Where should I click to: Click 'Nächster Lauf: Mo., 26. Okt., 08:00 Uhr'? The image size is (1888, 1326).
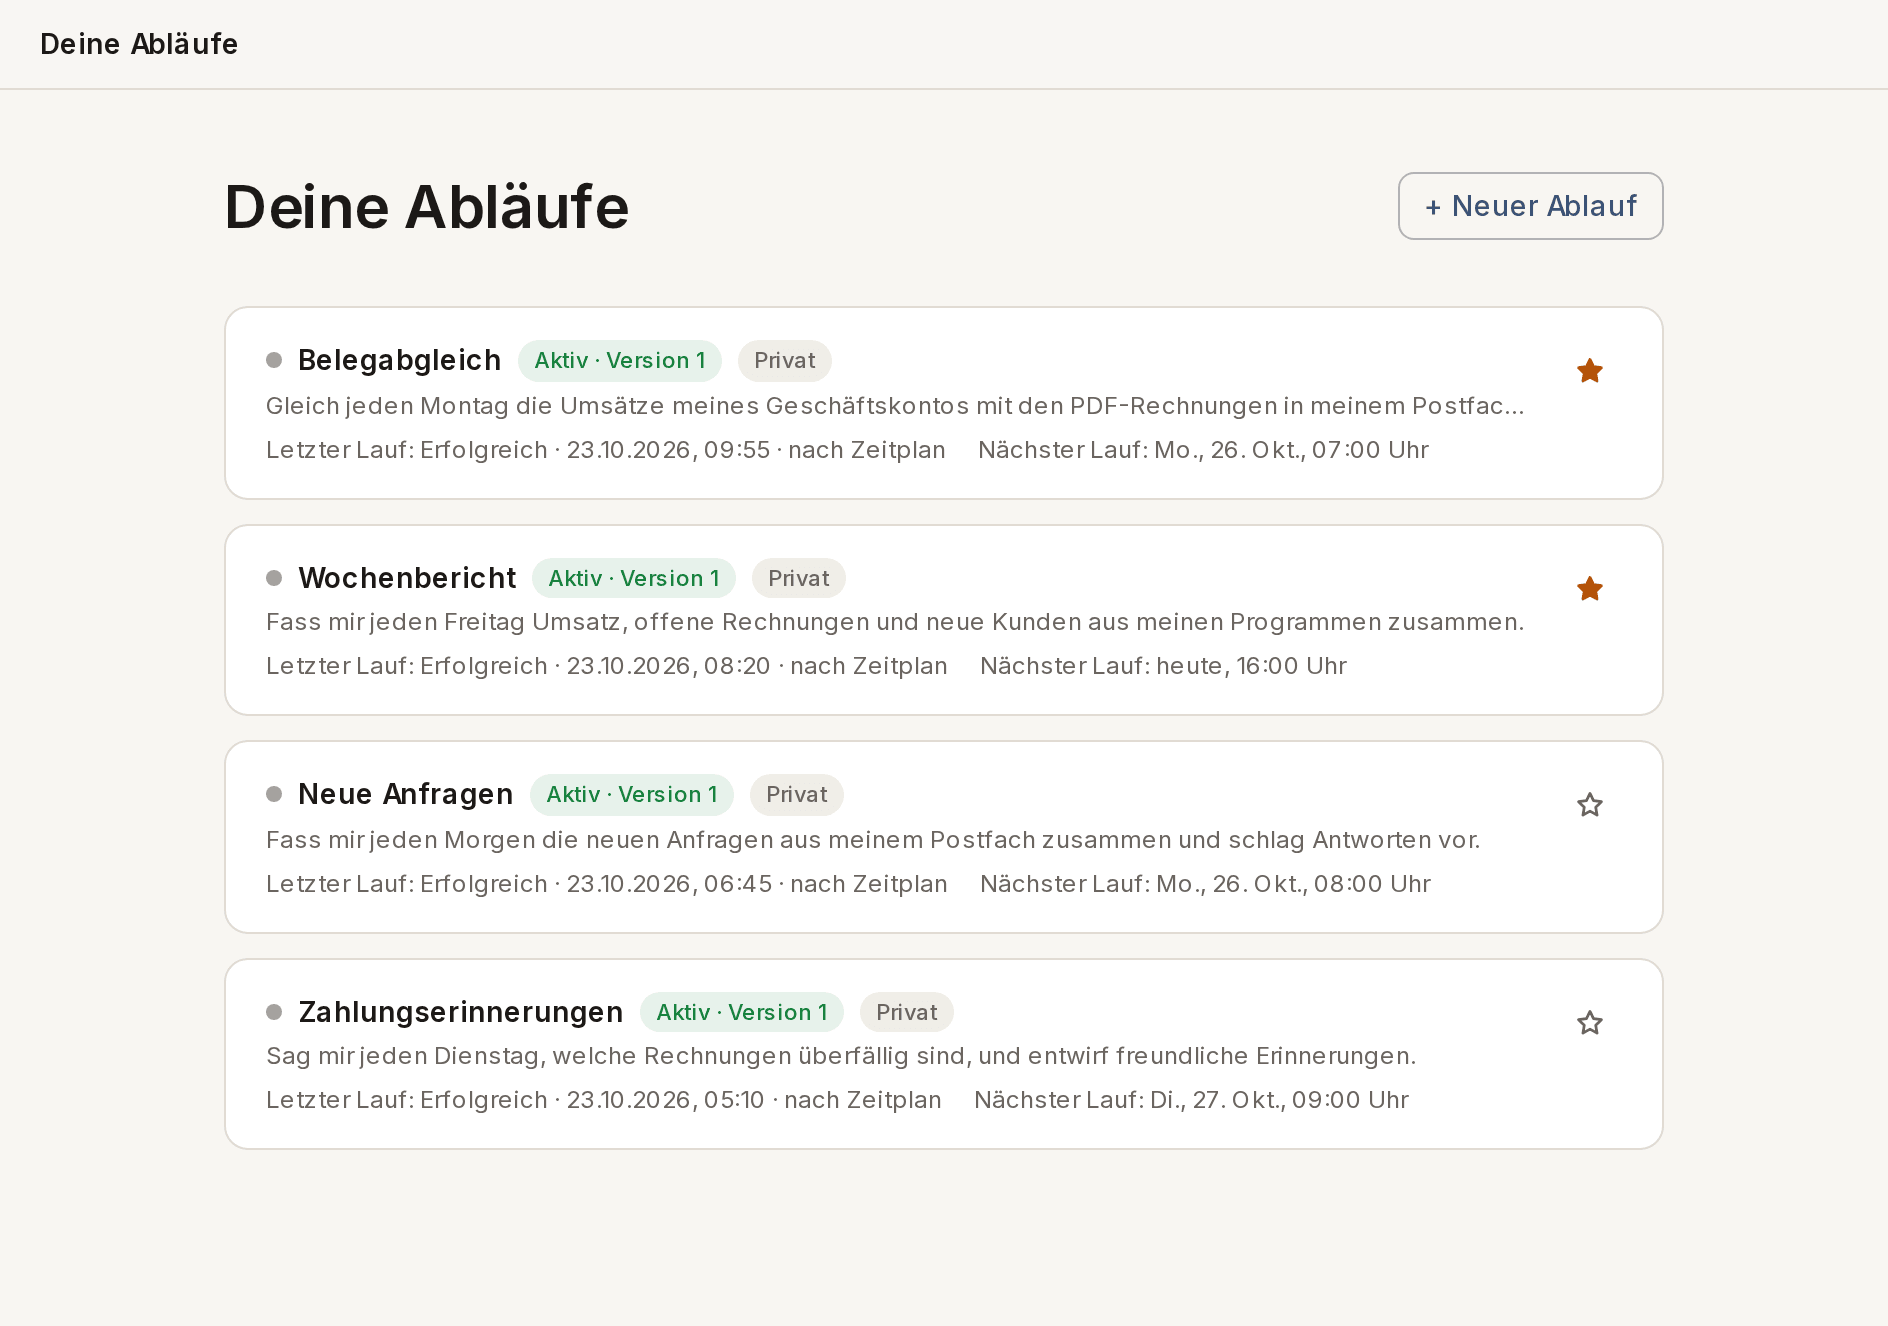1206,884
